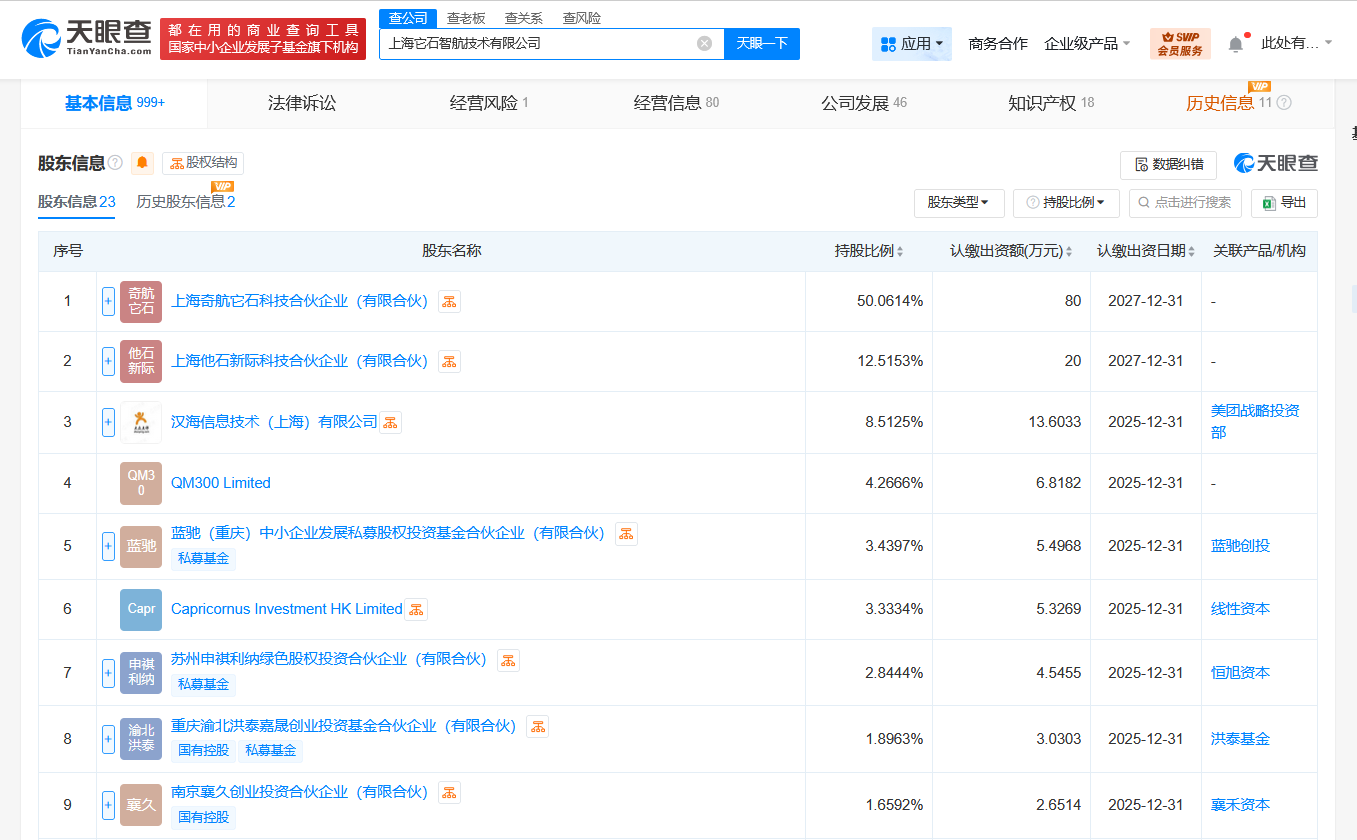Open equity structure icon for 汉海信息技术
The width and height of the screenshot is (1357, 840).
390,422
